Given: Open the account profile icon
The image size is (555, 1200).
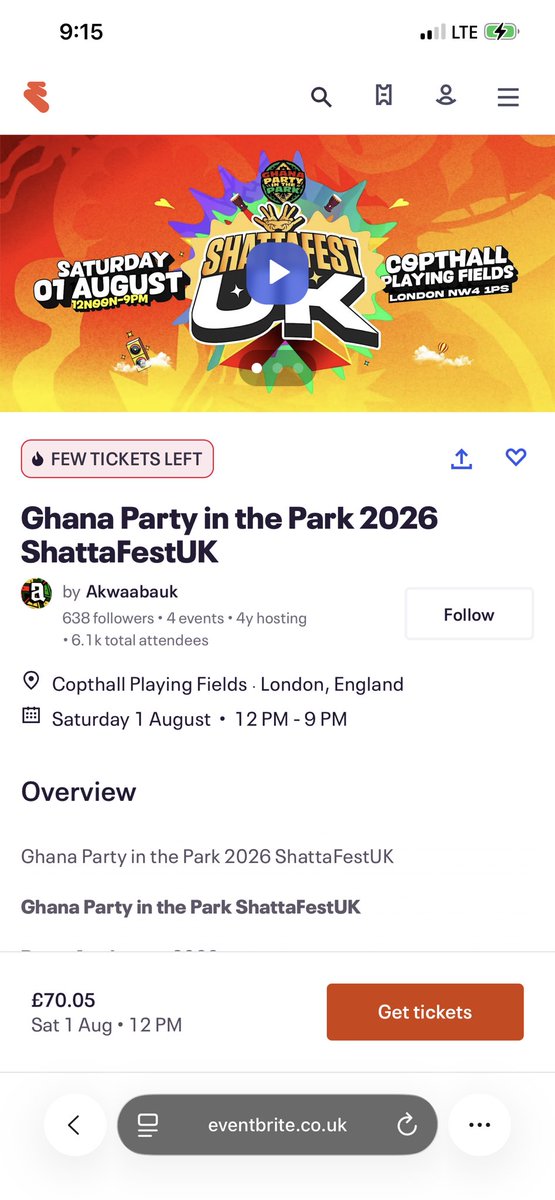Looking at the screenshot, I should click(x=446, y=96).
